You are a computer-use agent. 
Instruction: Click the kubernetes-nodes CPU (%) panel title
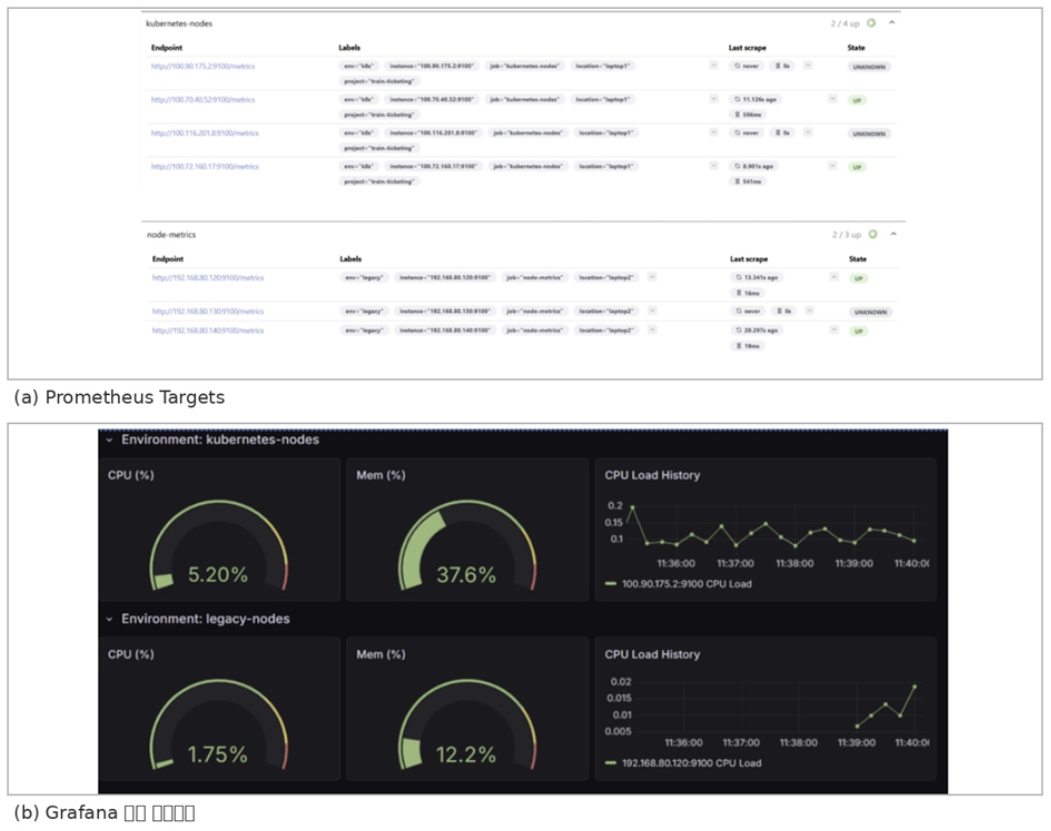131,475
